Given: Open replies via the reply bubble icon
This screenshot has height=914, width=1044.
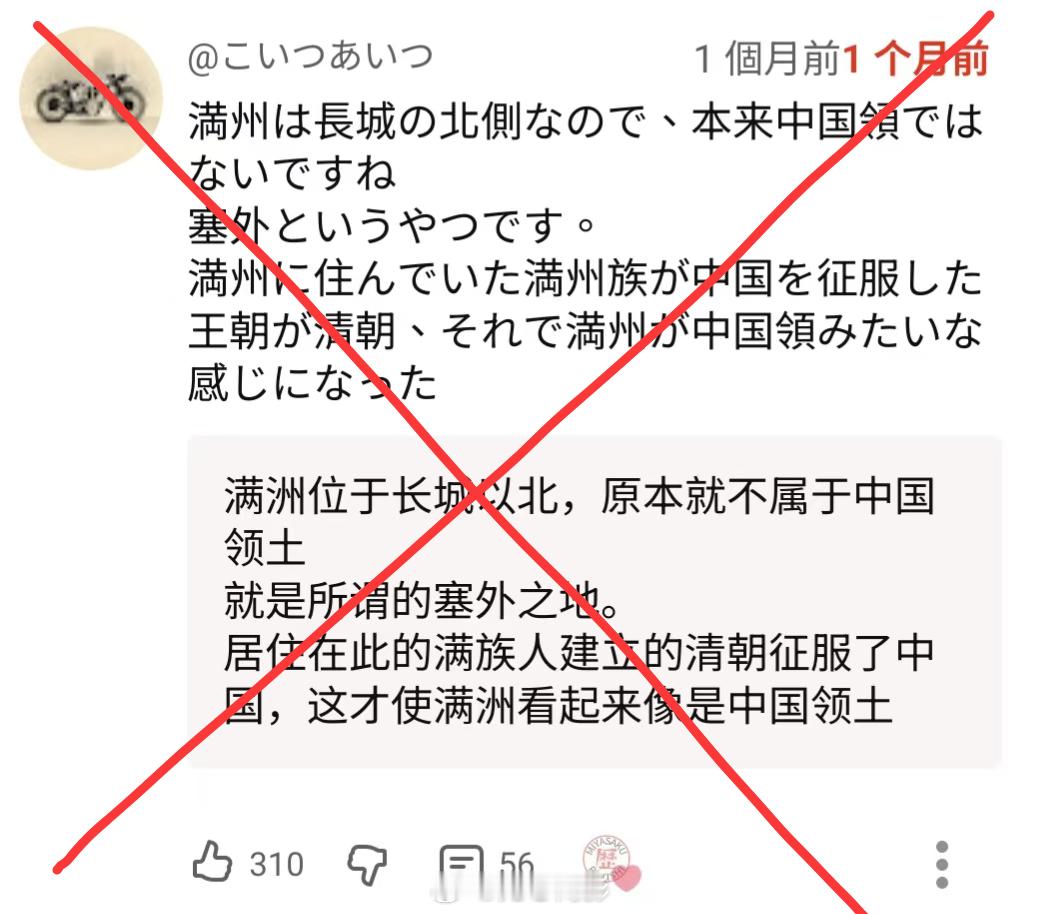Looking at the screenshot, I should [461, 864].
